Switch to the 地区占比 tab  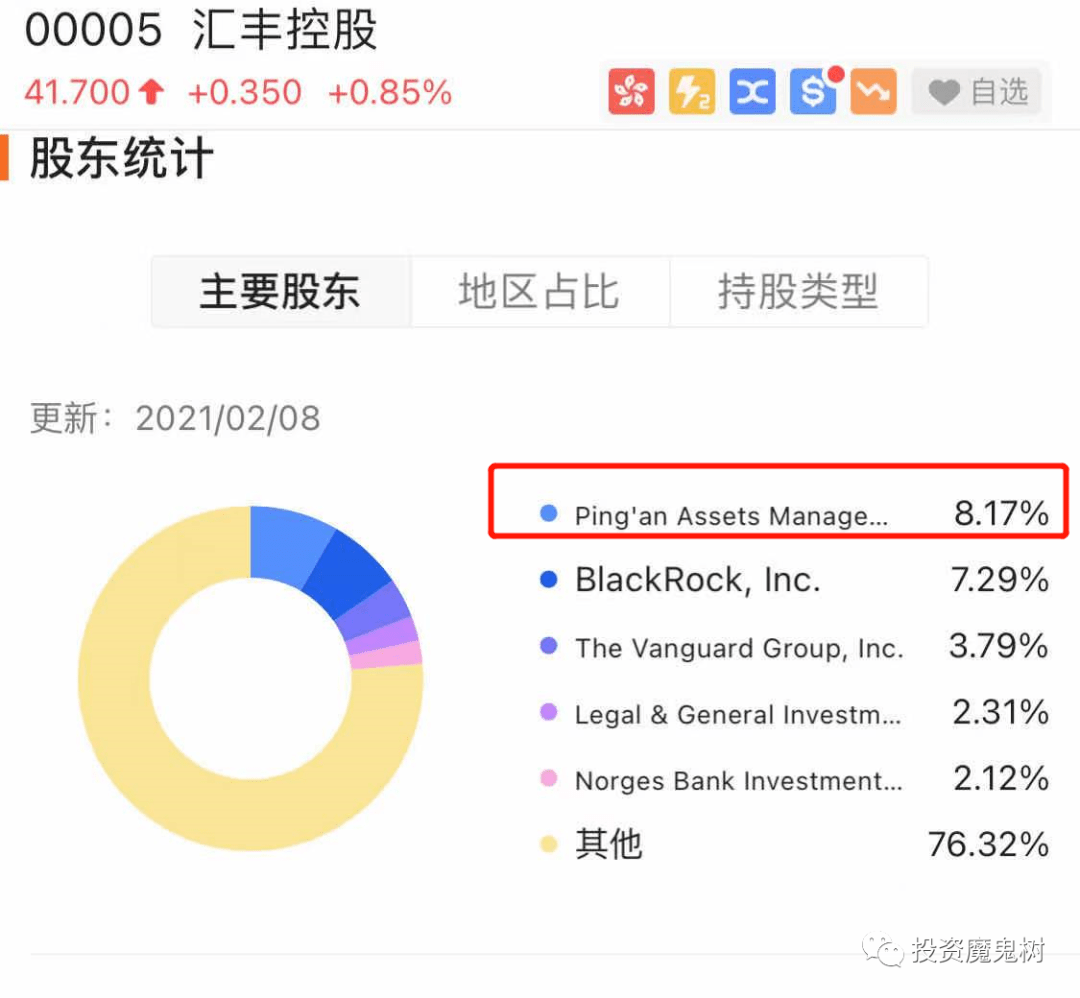point(540,291)
